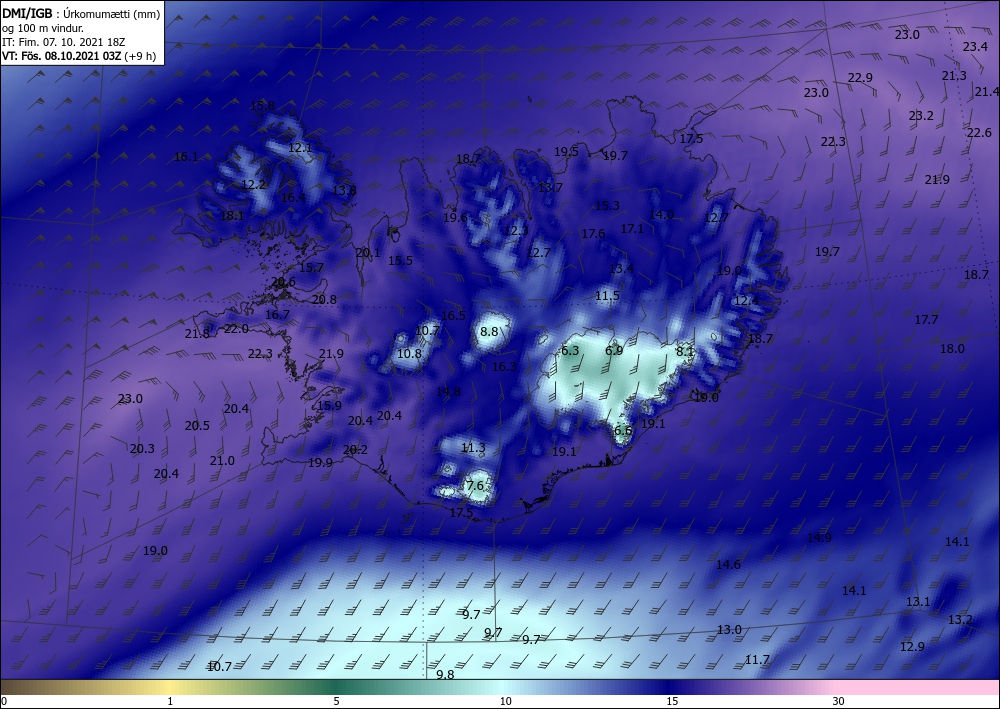Image resolution: width=1000 pixels, height=709 pixels.
Task: Click the 22.6 value label
Action: pyautogui.click(x=979, y=133)
